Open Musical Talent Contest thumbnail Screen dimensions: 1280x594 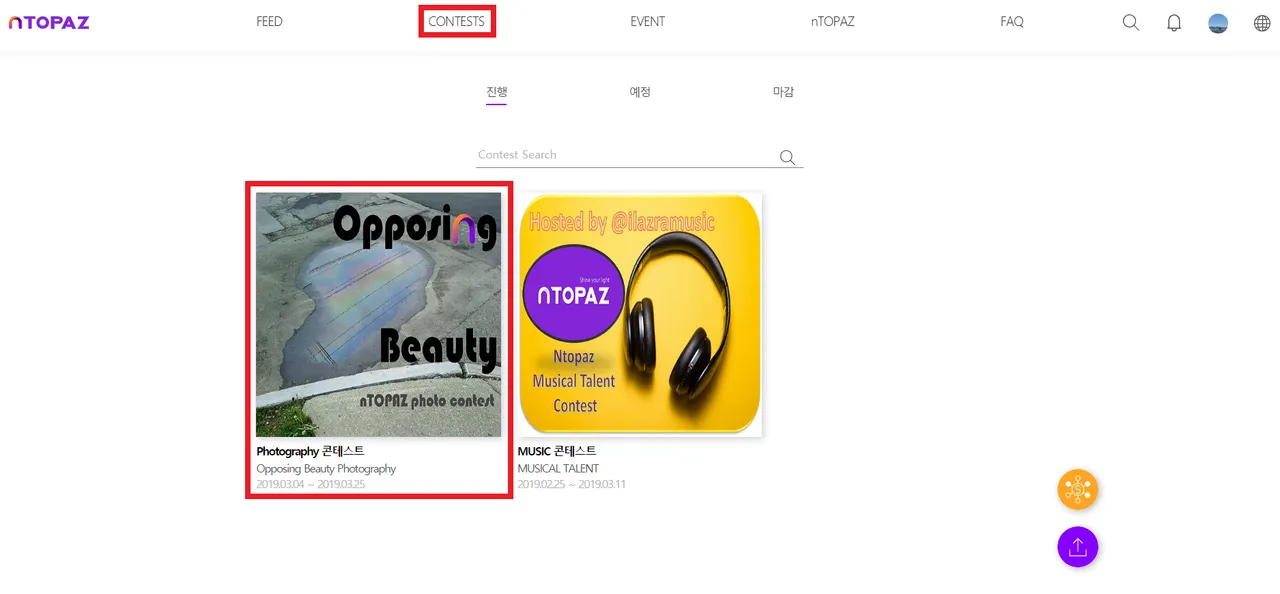point(640,314)
